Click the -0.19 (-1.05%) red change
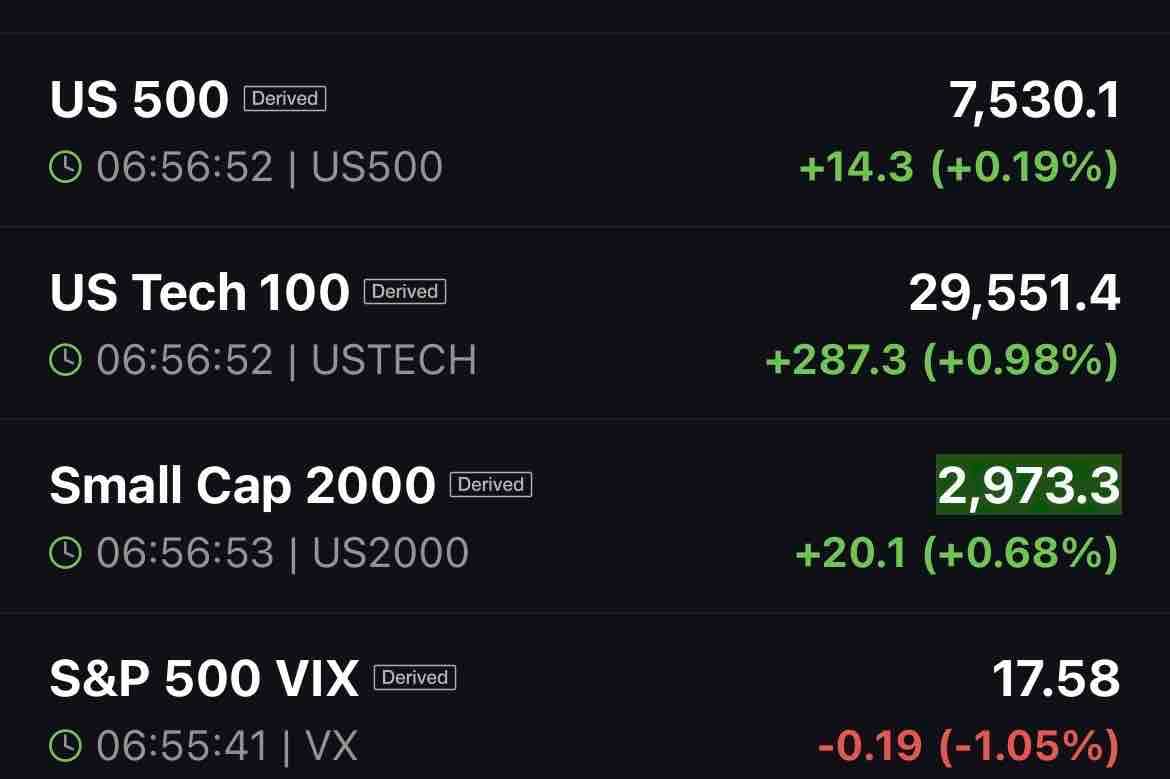 tap(969, 745)
